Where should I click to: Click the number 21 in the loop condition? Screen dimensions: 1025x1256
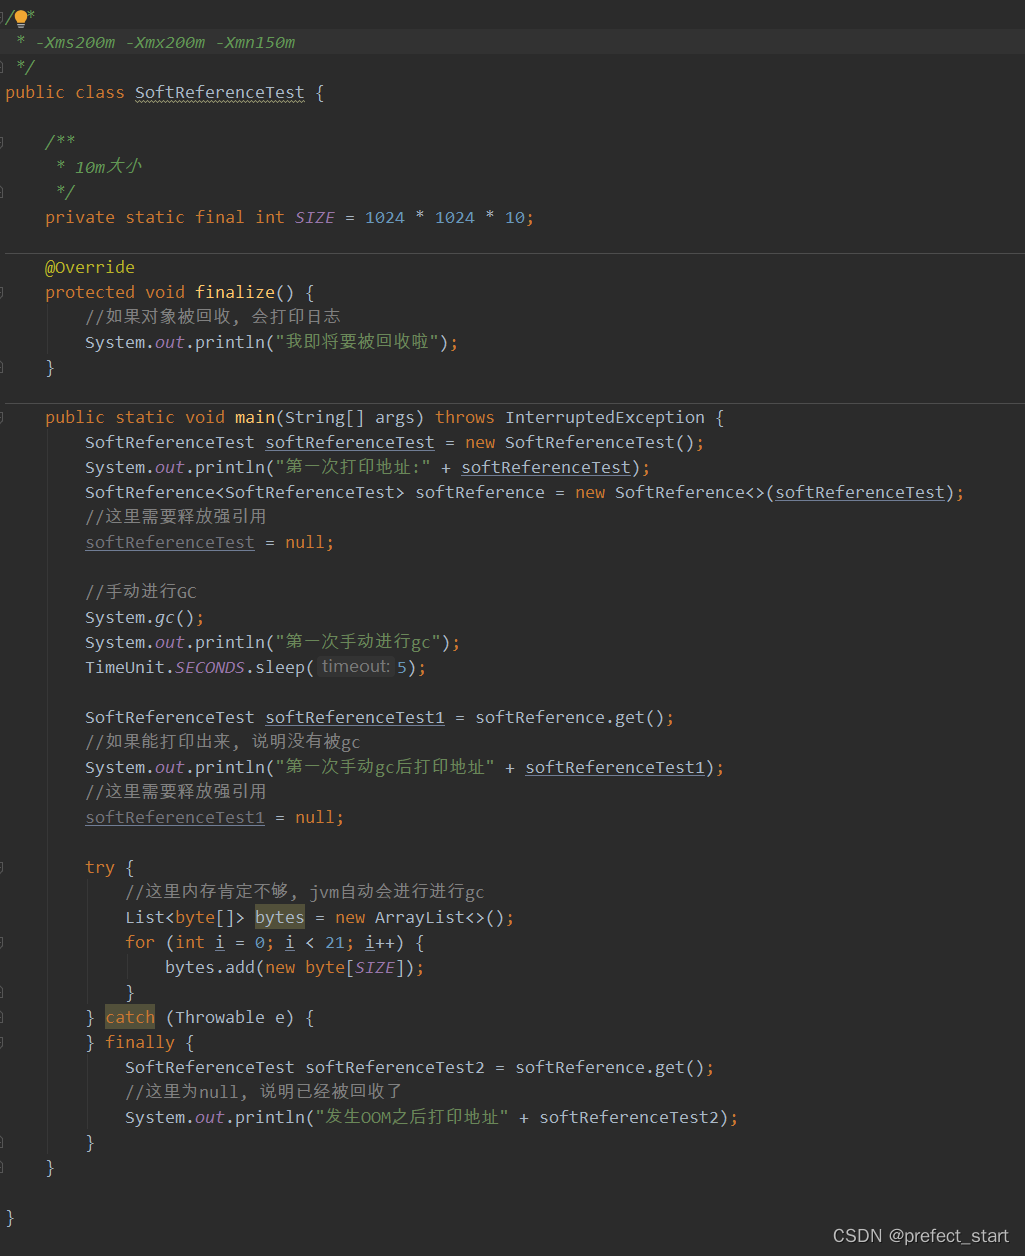pos(335,942)
